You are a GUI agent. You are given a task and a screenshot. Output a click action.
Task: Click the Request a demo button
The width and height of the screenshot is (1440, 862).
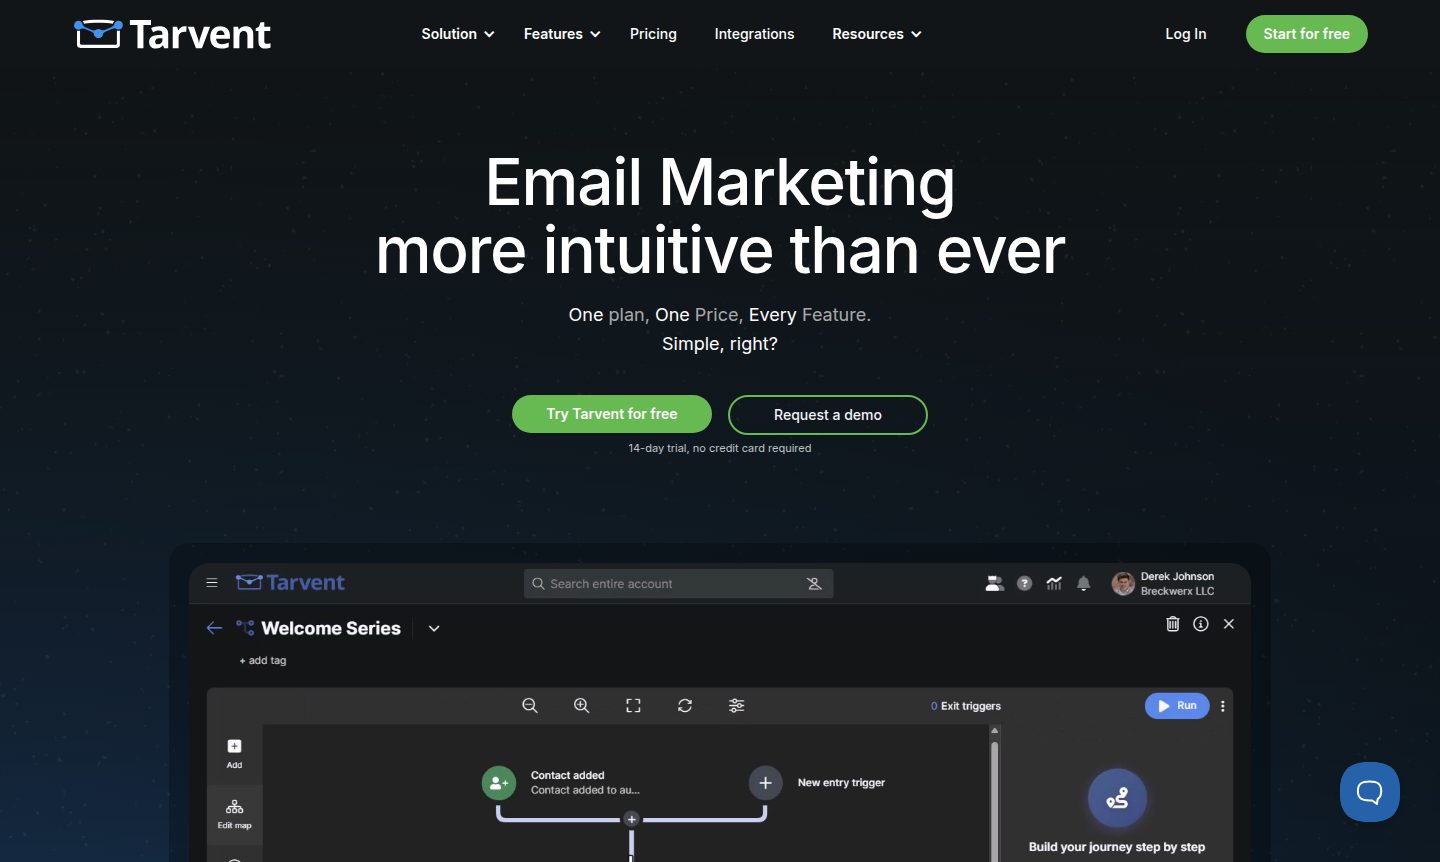828,415
